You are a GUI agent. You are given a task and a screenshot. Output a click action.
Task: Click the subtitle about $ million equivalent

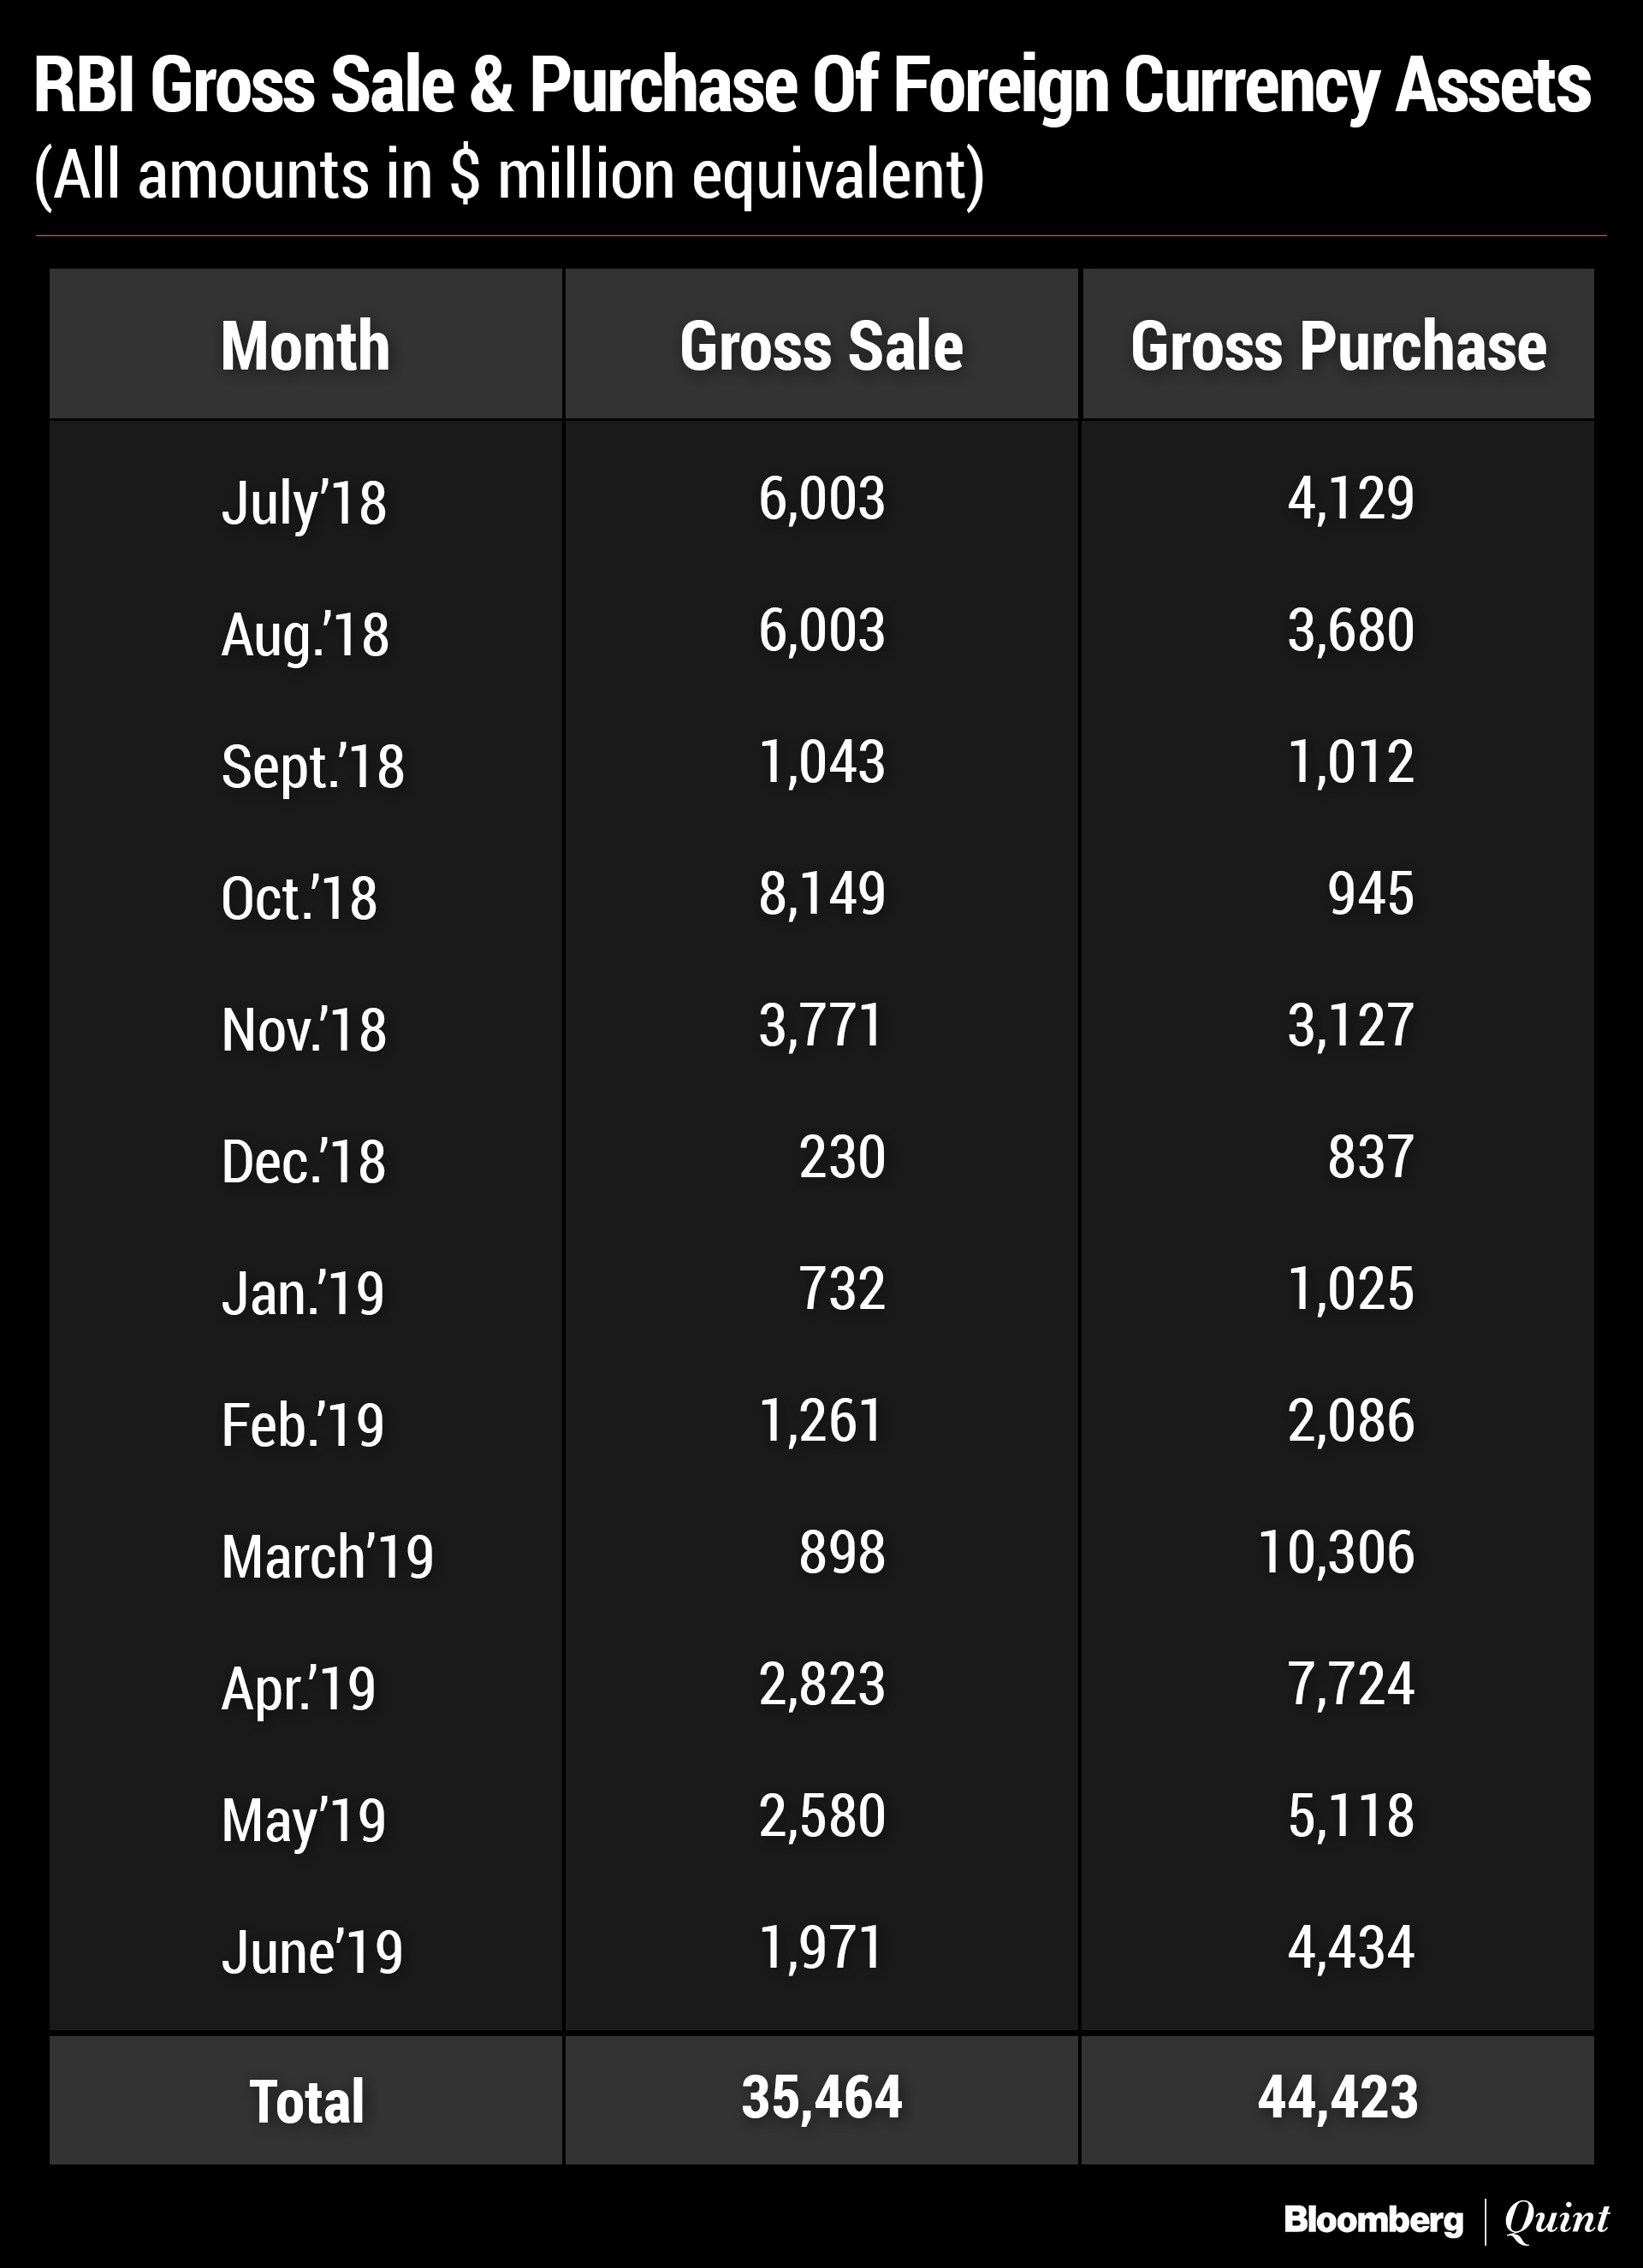509,176
